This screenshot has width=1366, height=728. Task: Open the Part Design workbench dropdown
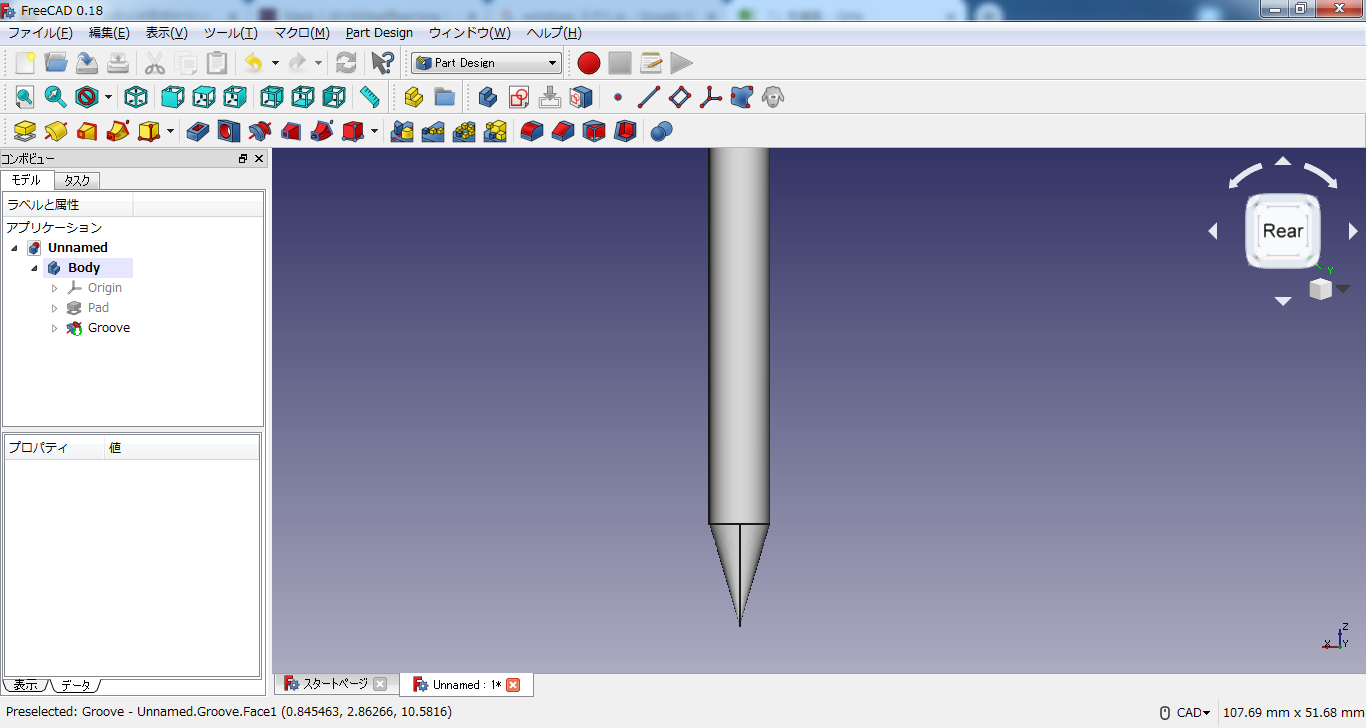[x=486, y=63]
